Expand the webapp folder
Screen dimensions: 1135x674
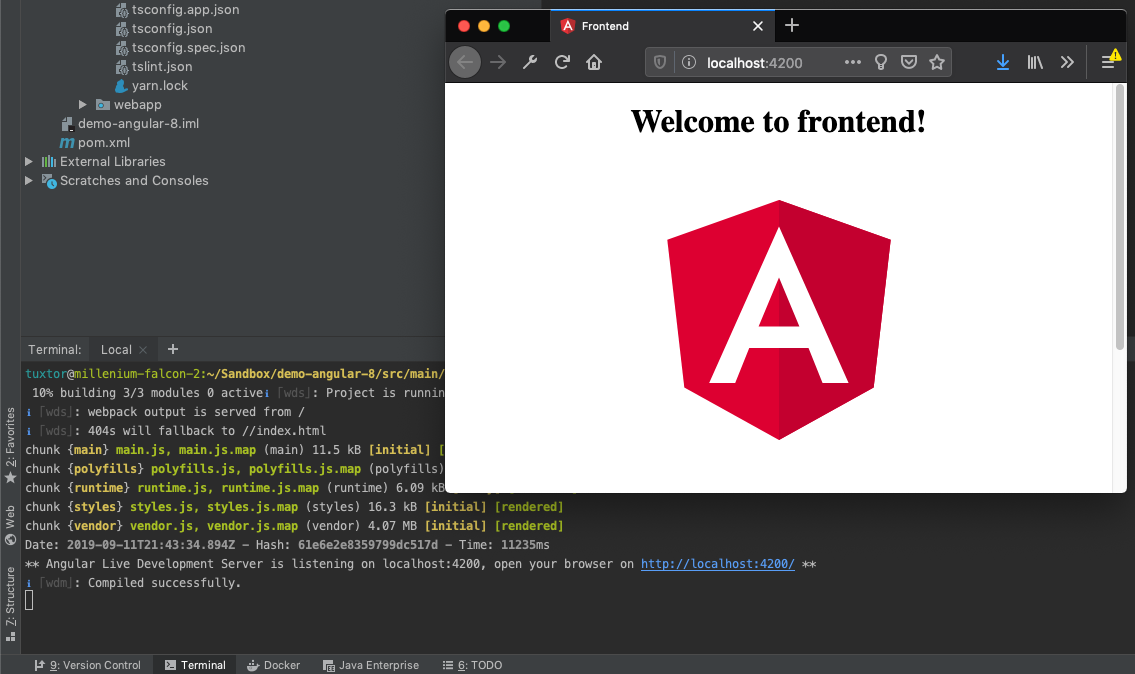click(x=83, y=105)
